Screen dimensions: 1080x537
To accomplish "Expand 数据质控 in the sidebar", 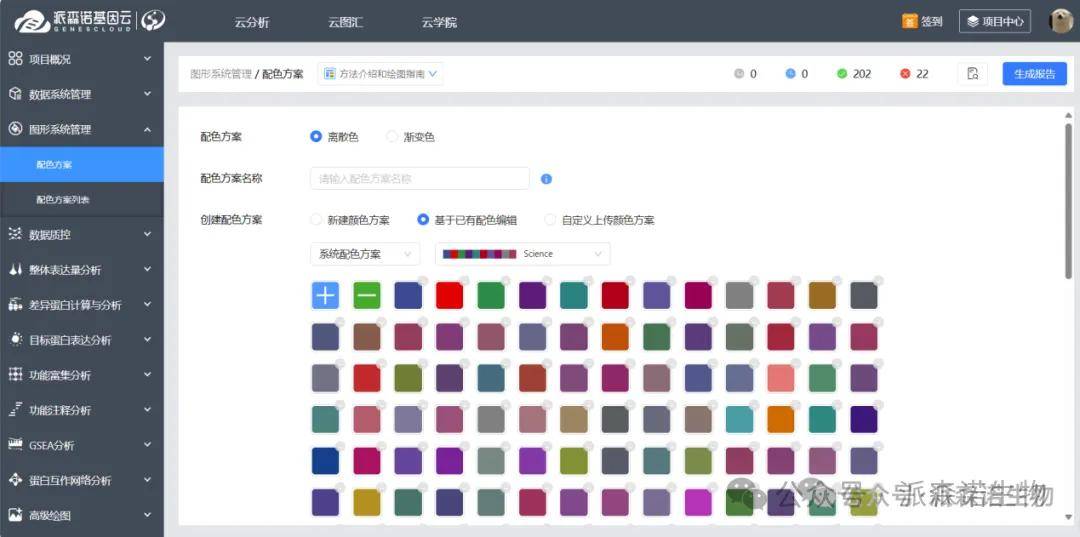I will (80, 235).
